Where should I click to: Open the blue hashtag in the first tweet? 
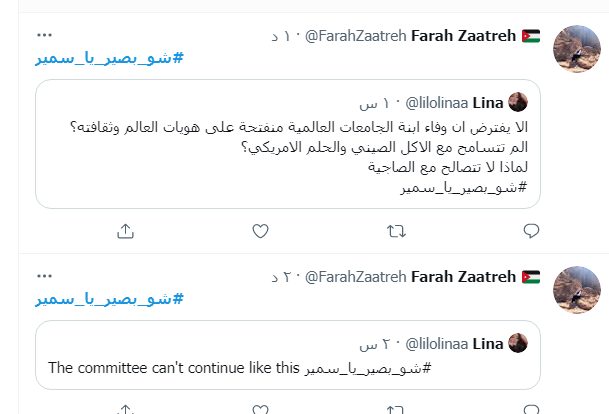[x=110, y=58]
